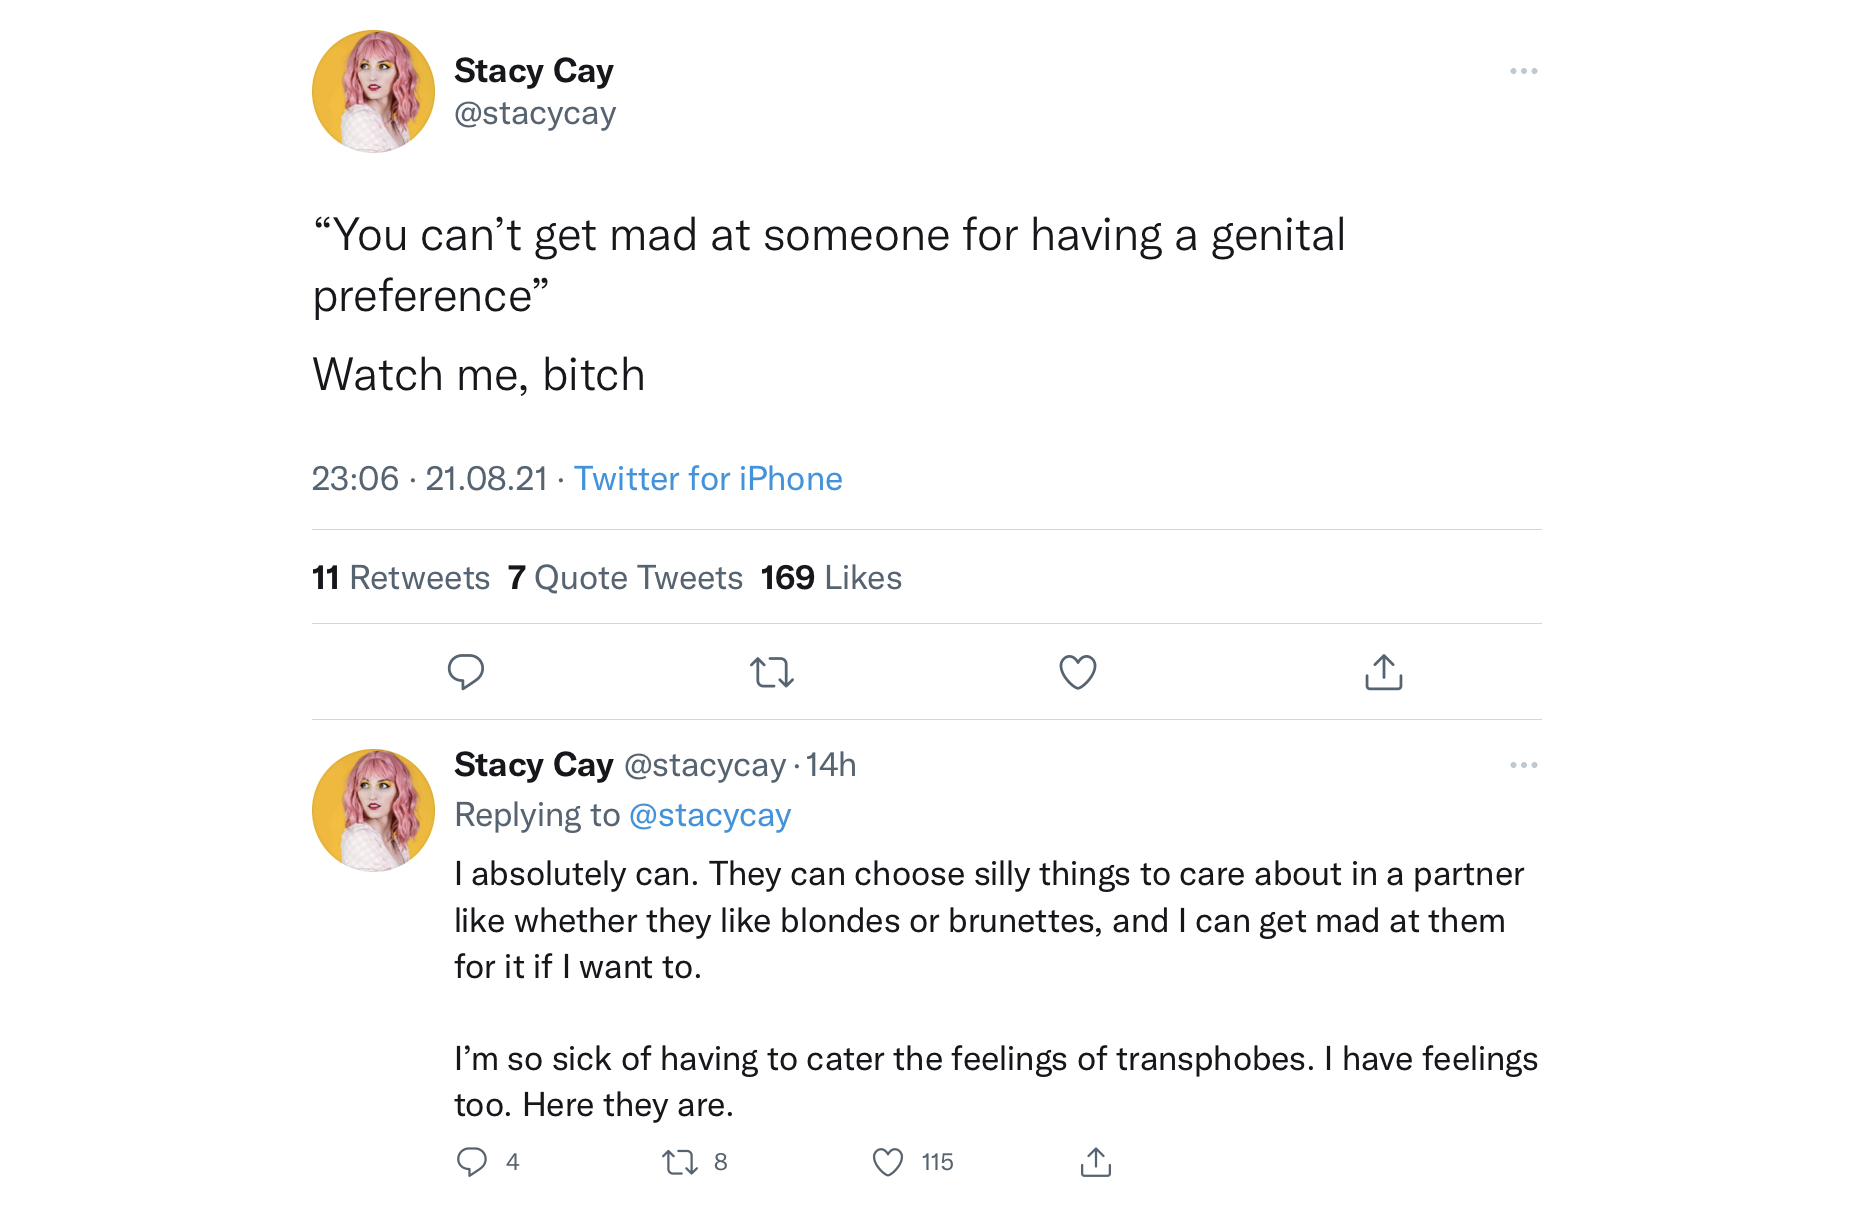
Task: View the 11 Retweets list
Action: click(401, 578)
